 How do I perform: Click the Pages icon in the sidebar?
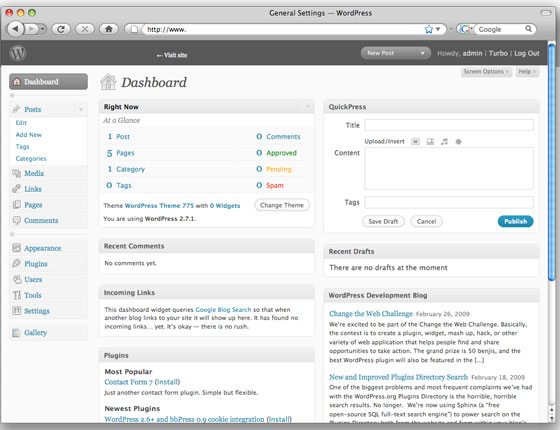[x=17, y=205]
